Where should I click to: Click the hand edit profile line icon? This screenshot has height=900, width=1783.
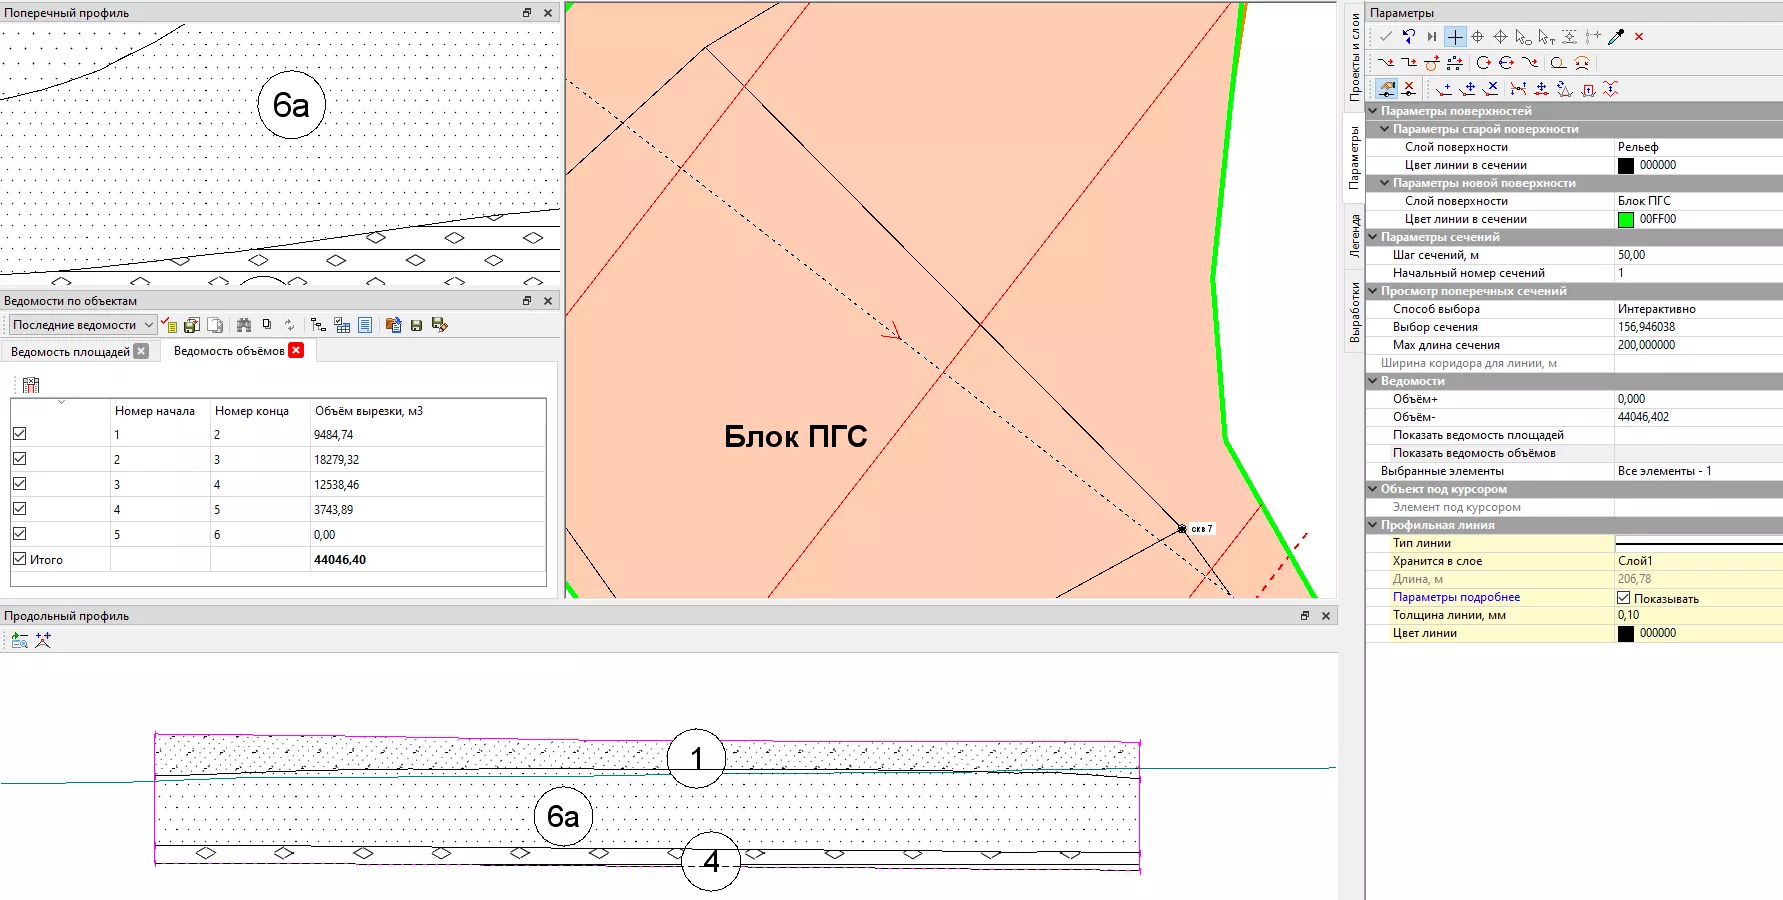(x=1386, y=89)
